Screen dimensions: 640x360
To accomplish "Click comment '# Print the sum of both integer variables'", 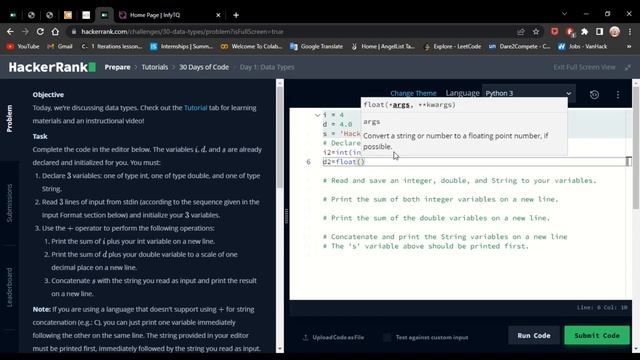I will pos(440,199).
